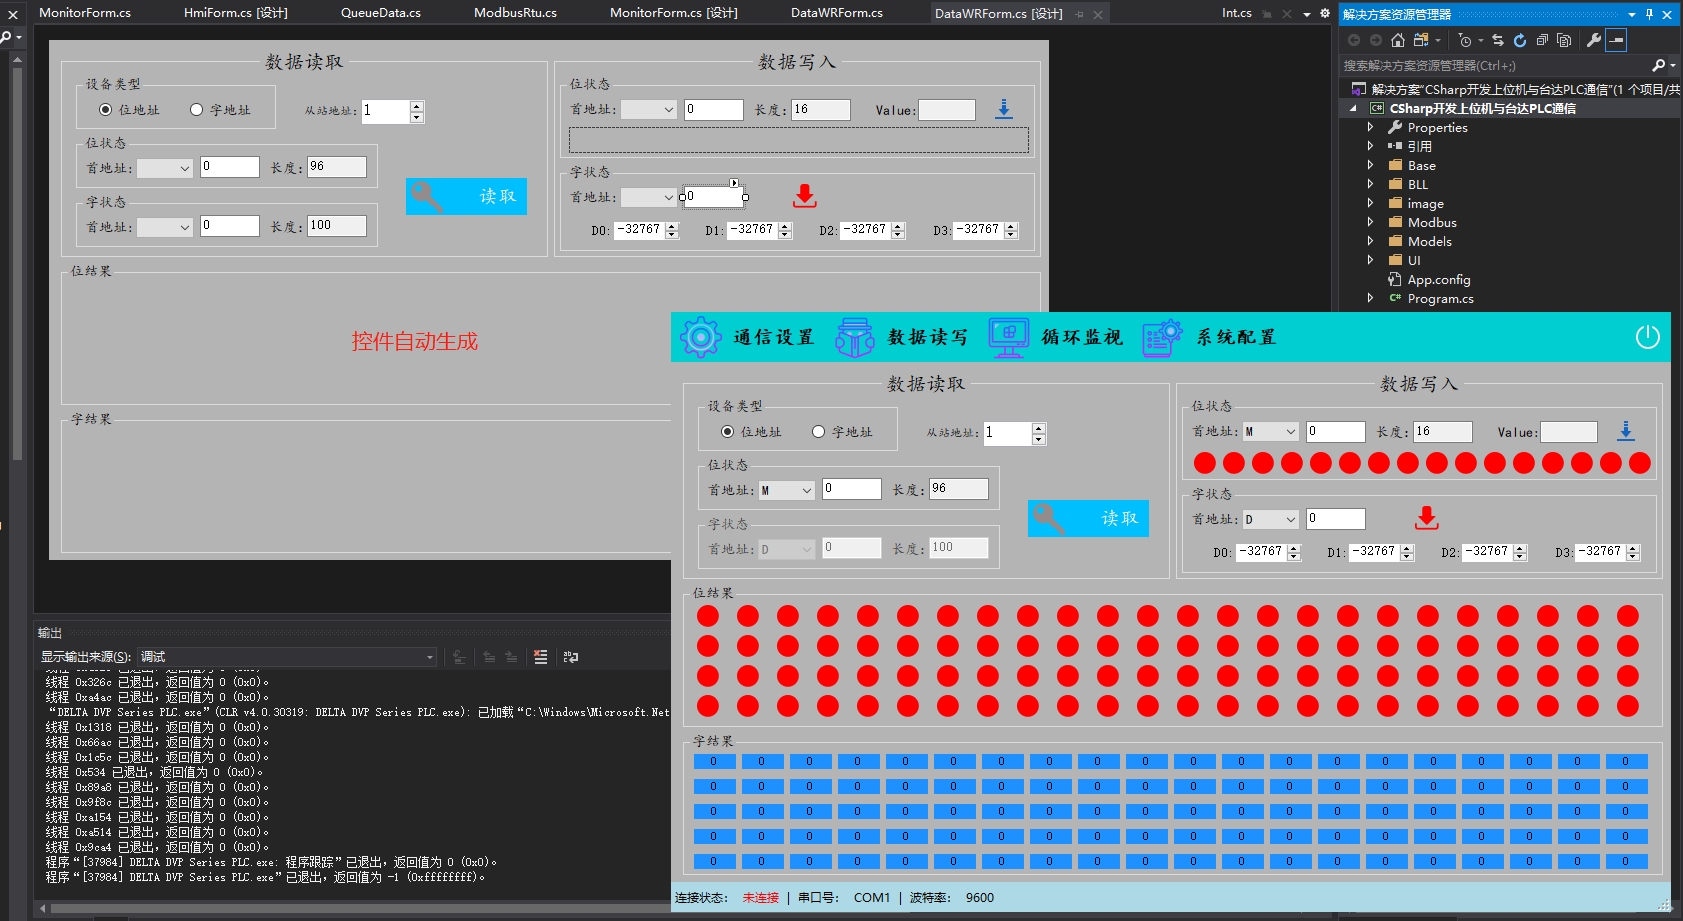The image size is (1683, 921).
Task: Decrease D3 value in running app
Action: pos(1633,556)
